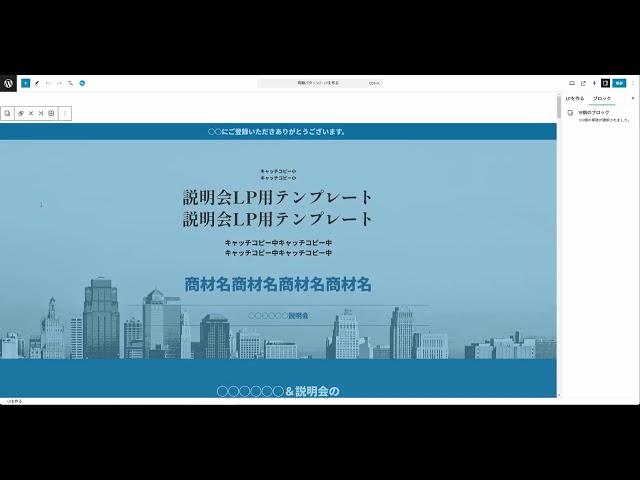Close the settings sidebar
This screenshot has height=480, width=640.
[x=632, y=98]
